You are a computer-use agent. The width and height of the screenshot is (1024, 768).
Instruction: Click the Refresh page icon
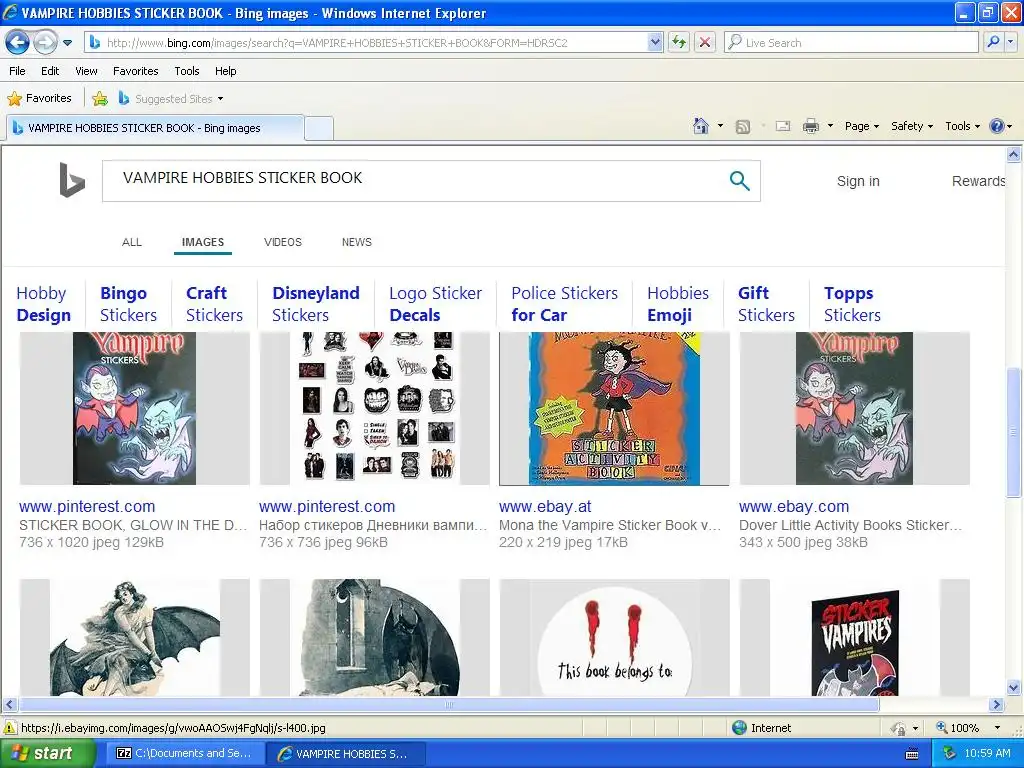coord(679,42)
